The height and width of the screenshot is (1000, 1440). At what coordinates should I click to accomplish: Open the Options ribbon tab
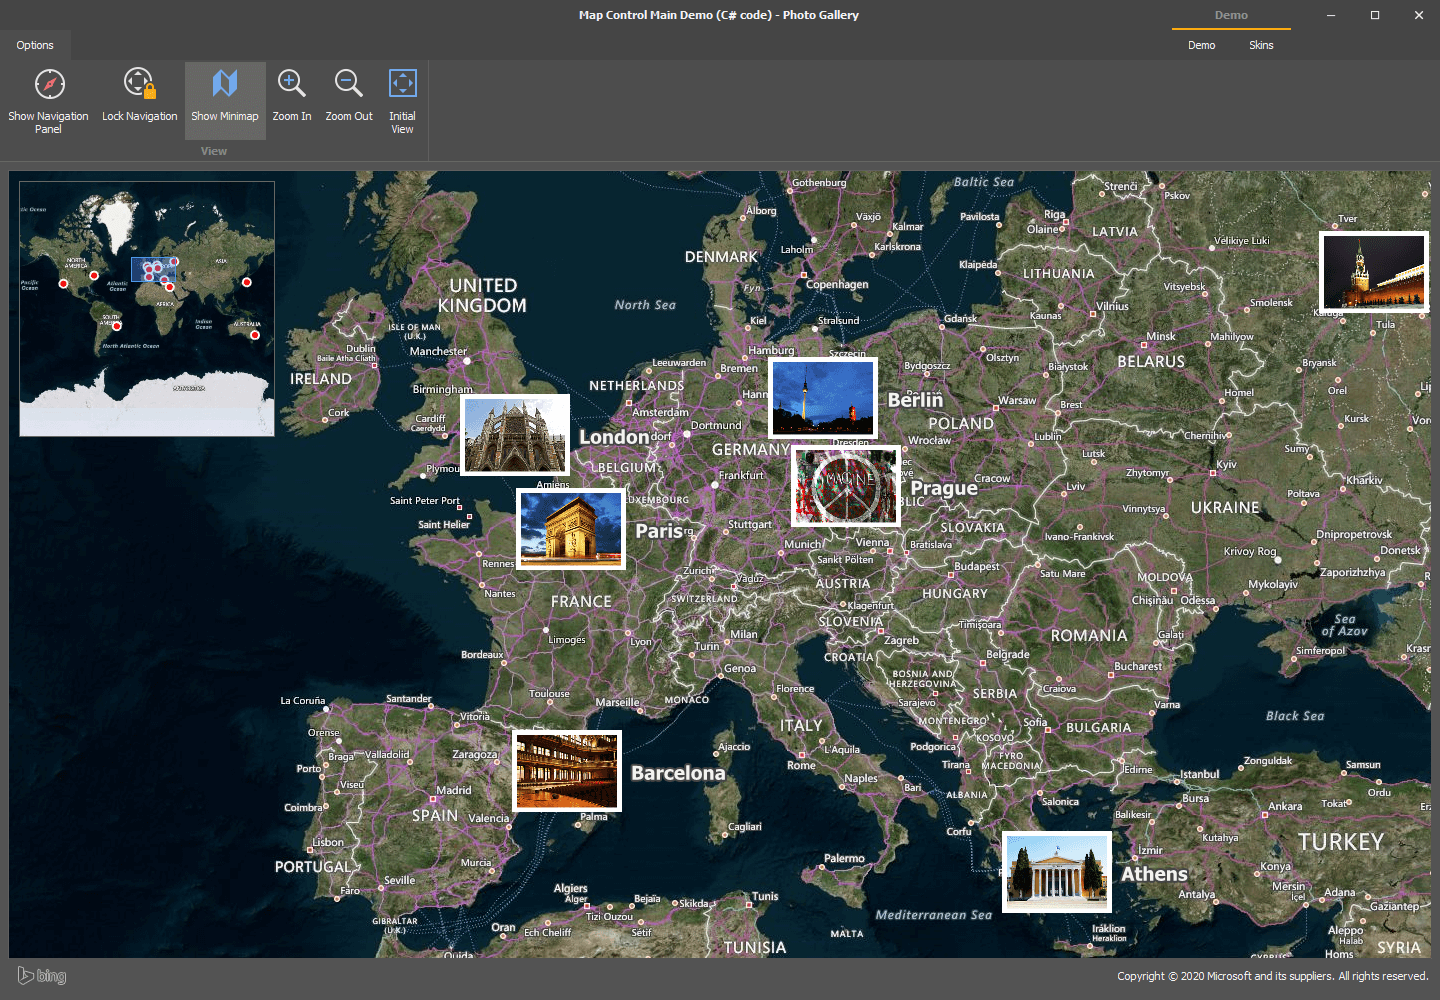tap(35, 45)
